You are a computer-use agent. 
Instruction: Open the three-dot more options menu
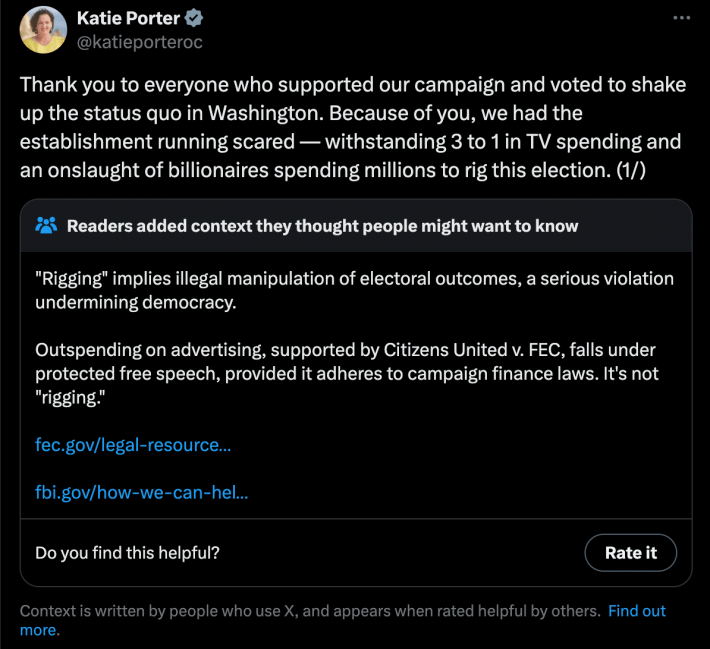[681, 18]
